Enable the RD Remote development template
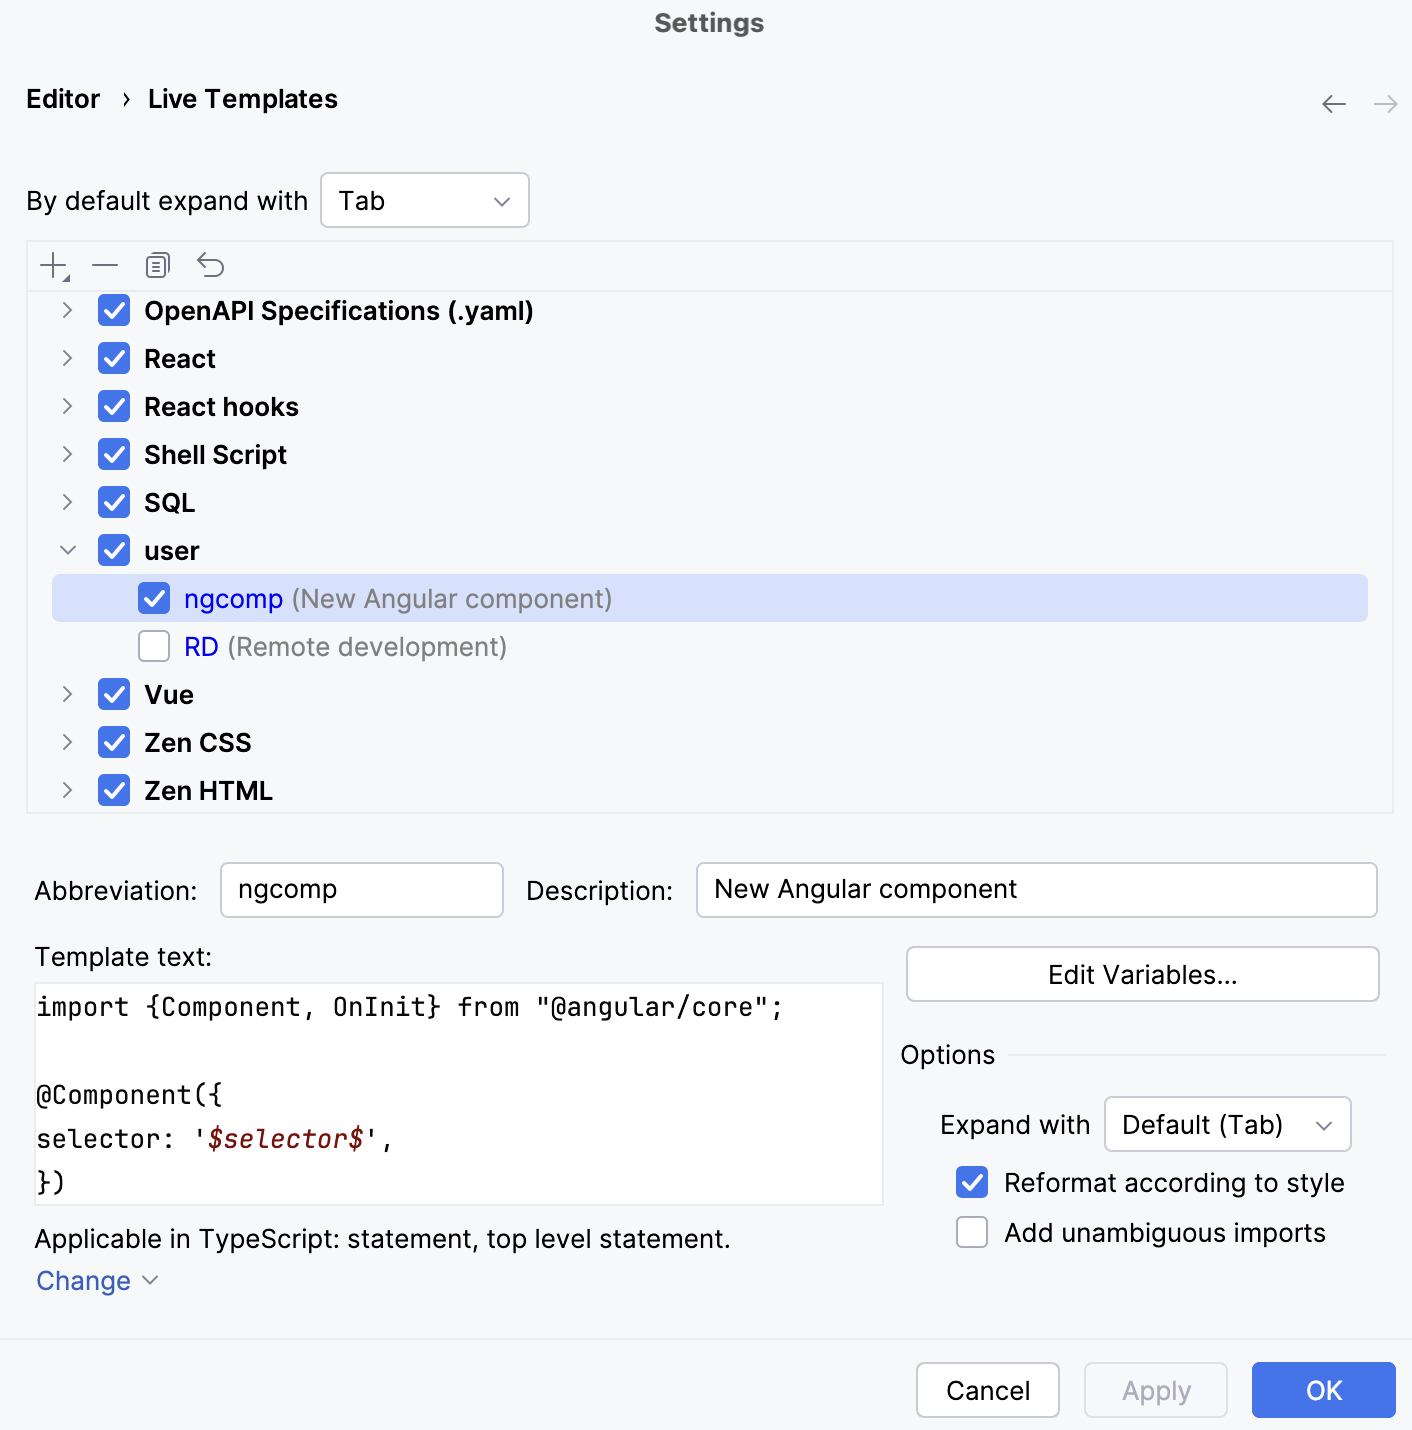 (154, 646)
